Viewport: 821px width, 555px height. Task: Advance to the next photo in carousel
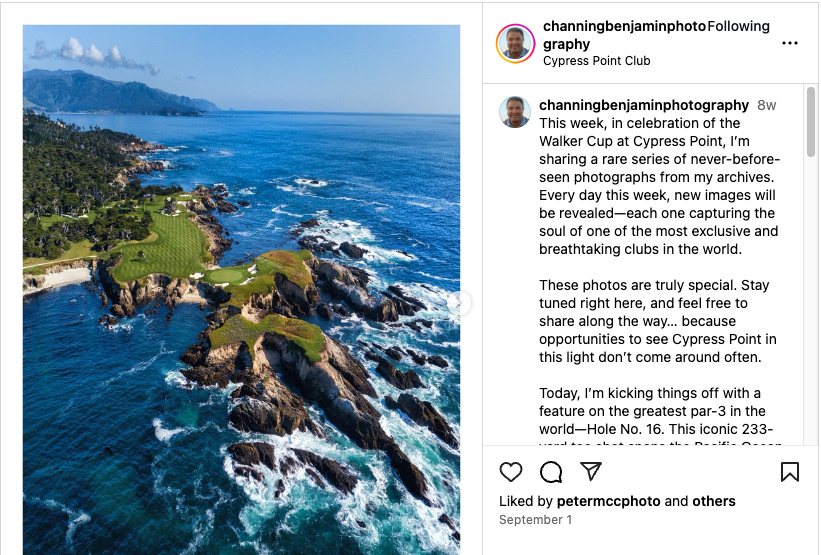pyautogui.click(x=459, y=302)
